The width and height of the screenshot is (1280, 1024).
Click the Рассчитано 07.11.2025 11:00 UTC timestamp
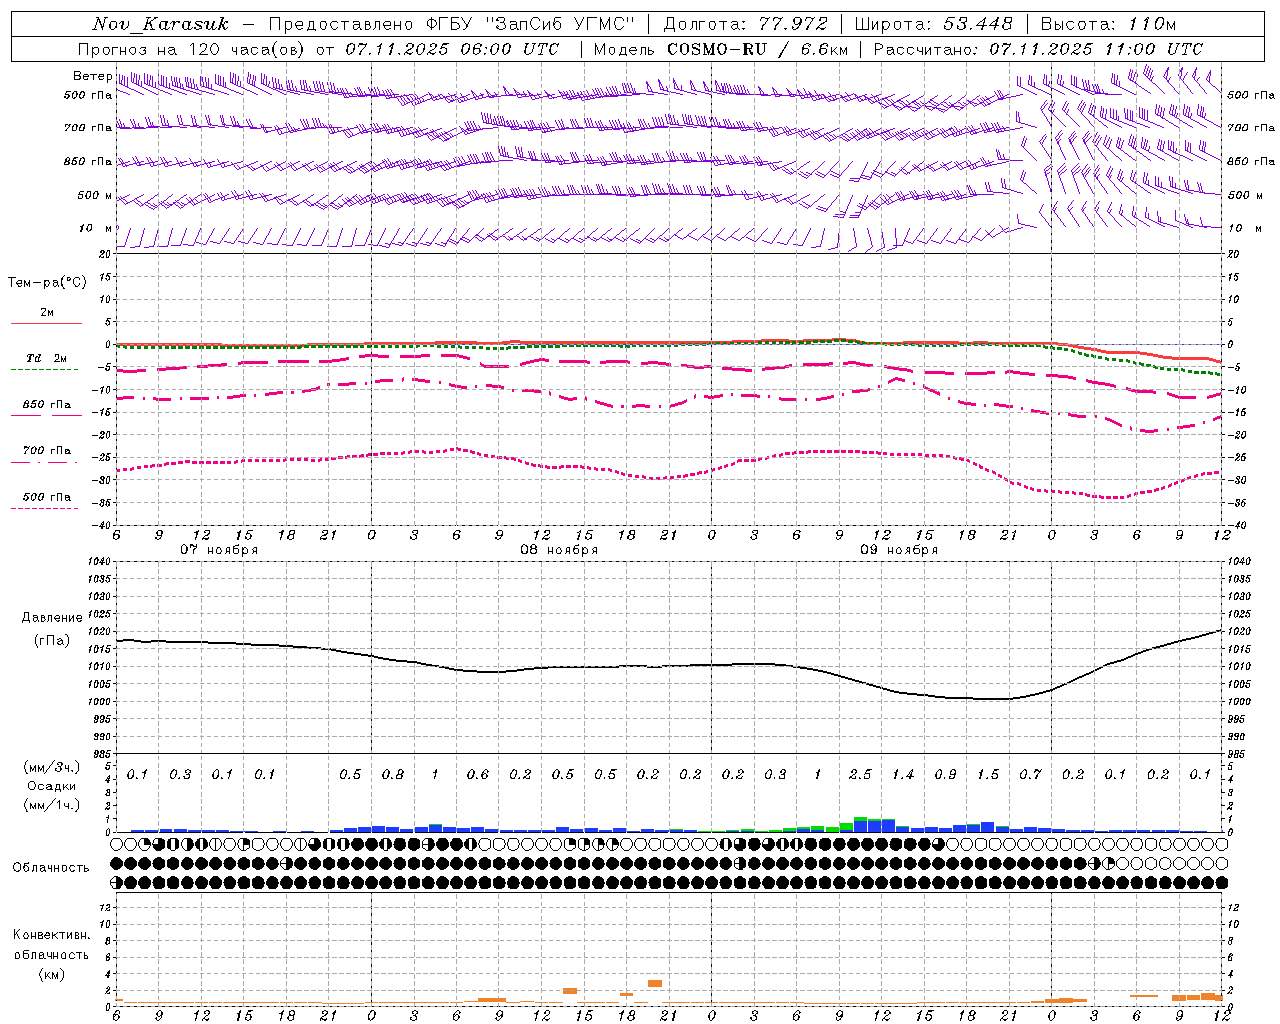tap(1038, 49)
